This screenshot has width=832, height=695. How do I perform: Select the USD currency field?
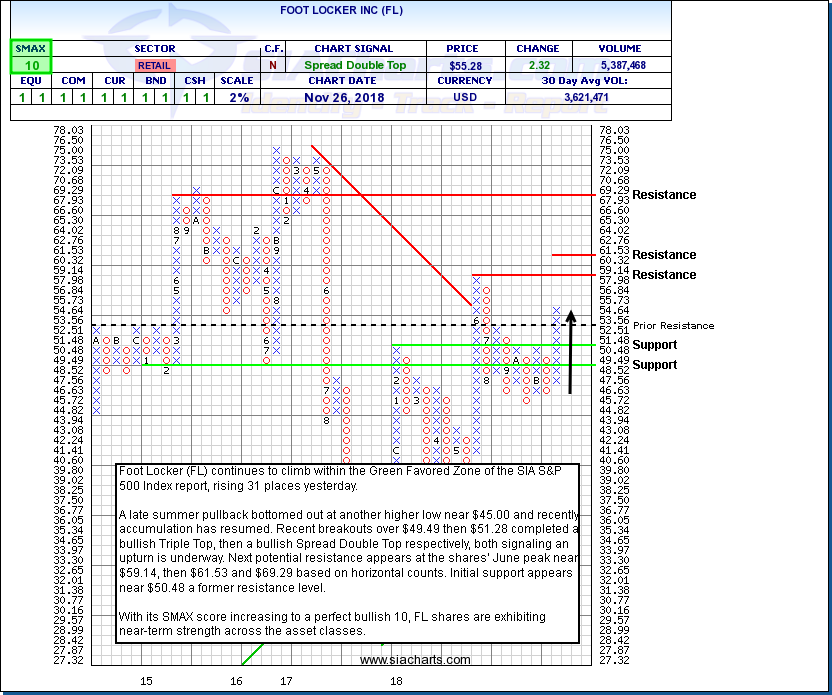466,98
